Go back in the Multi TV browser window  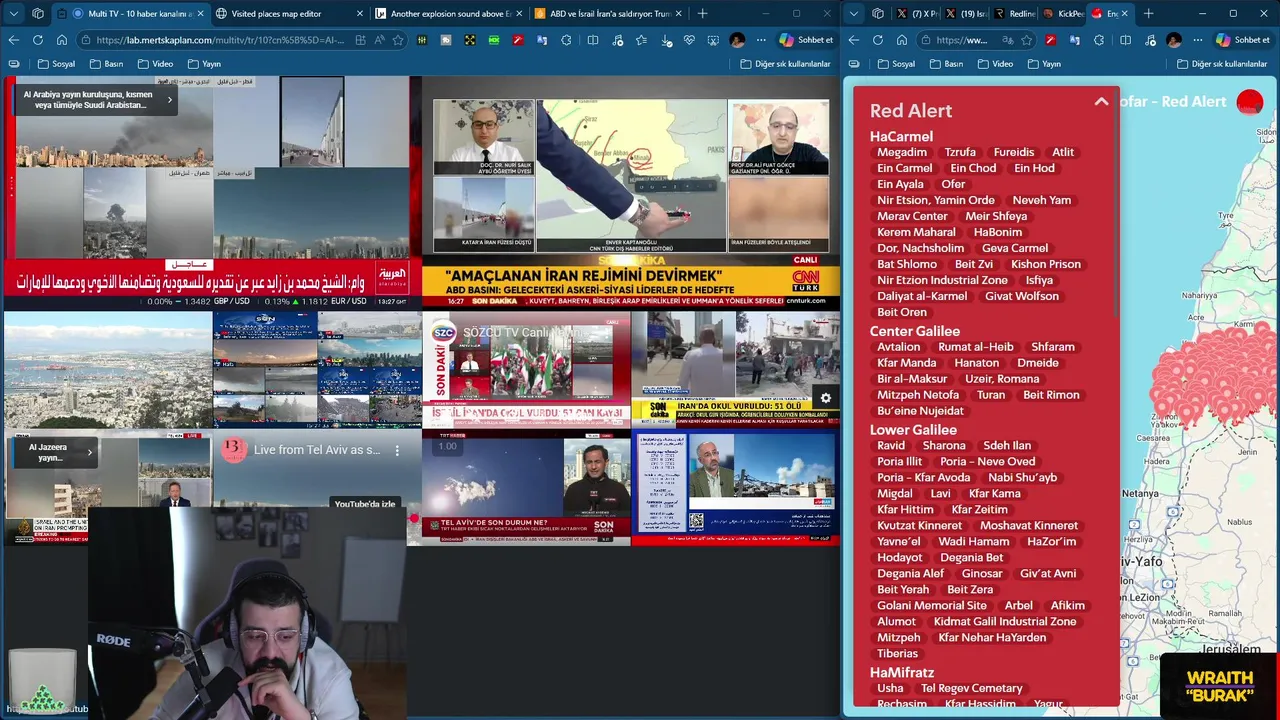click(13, 40)
